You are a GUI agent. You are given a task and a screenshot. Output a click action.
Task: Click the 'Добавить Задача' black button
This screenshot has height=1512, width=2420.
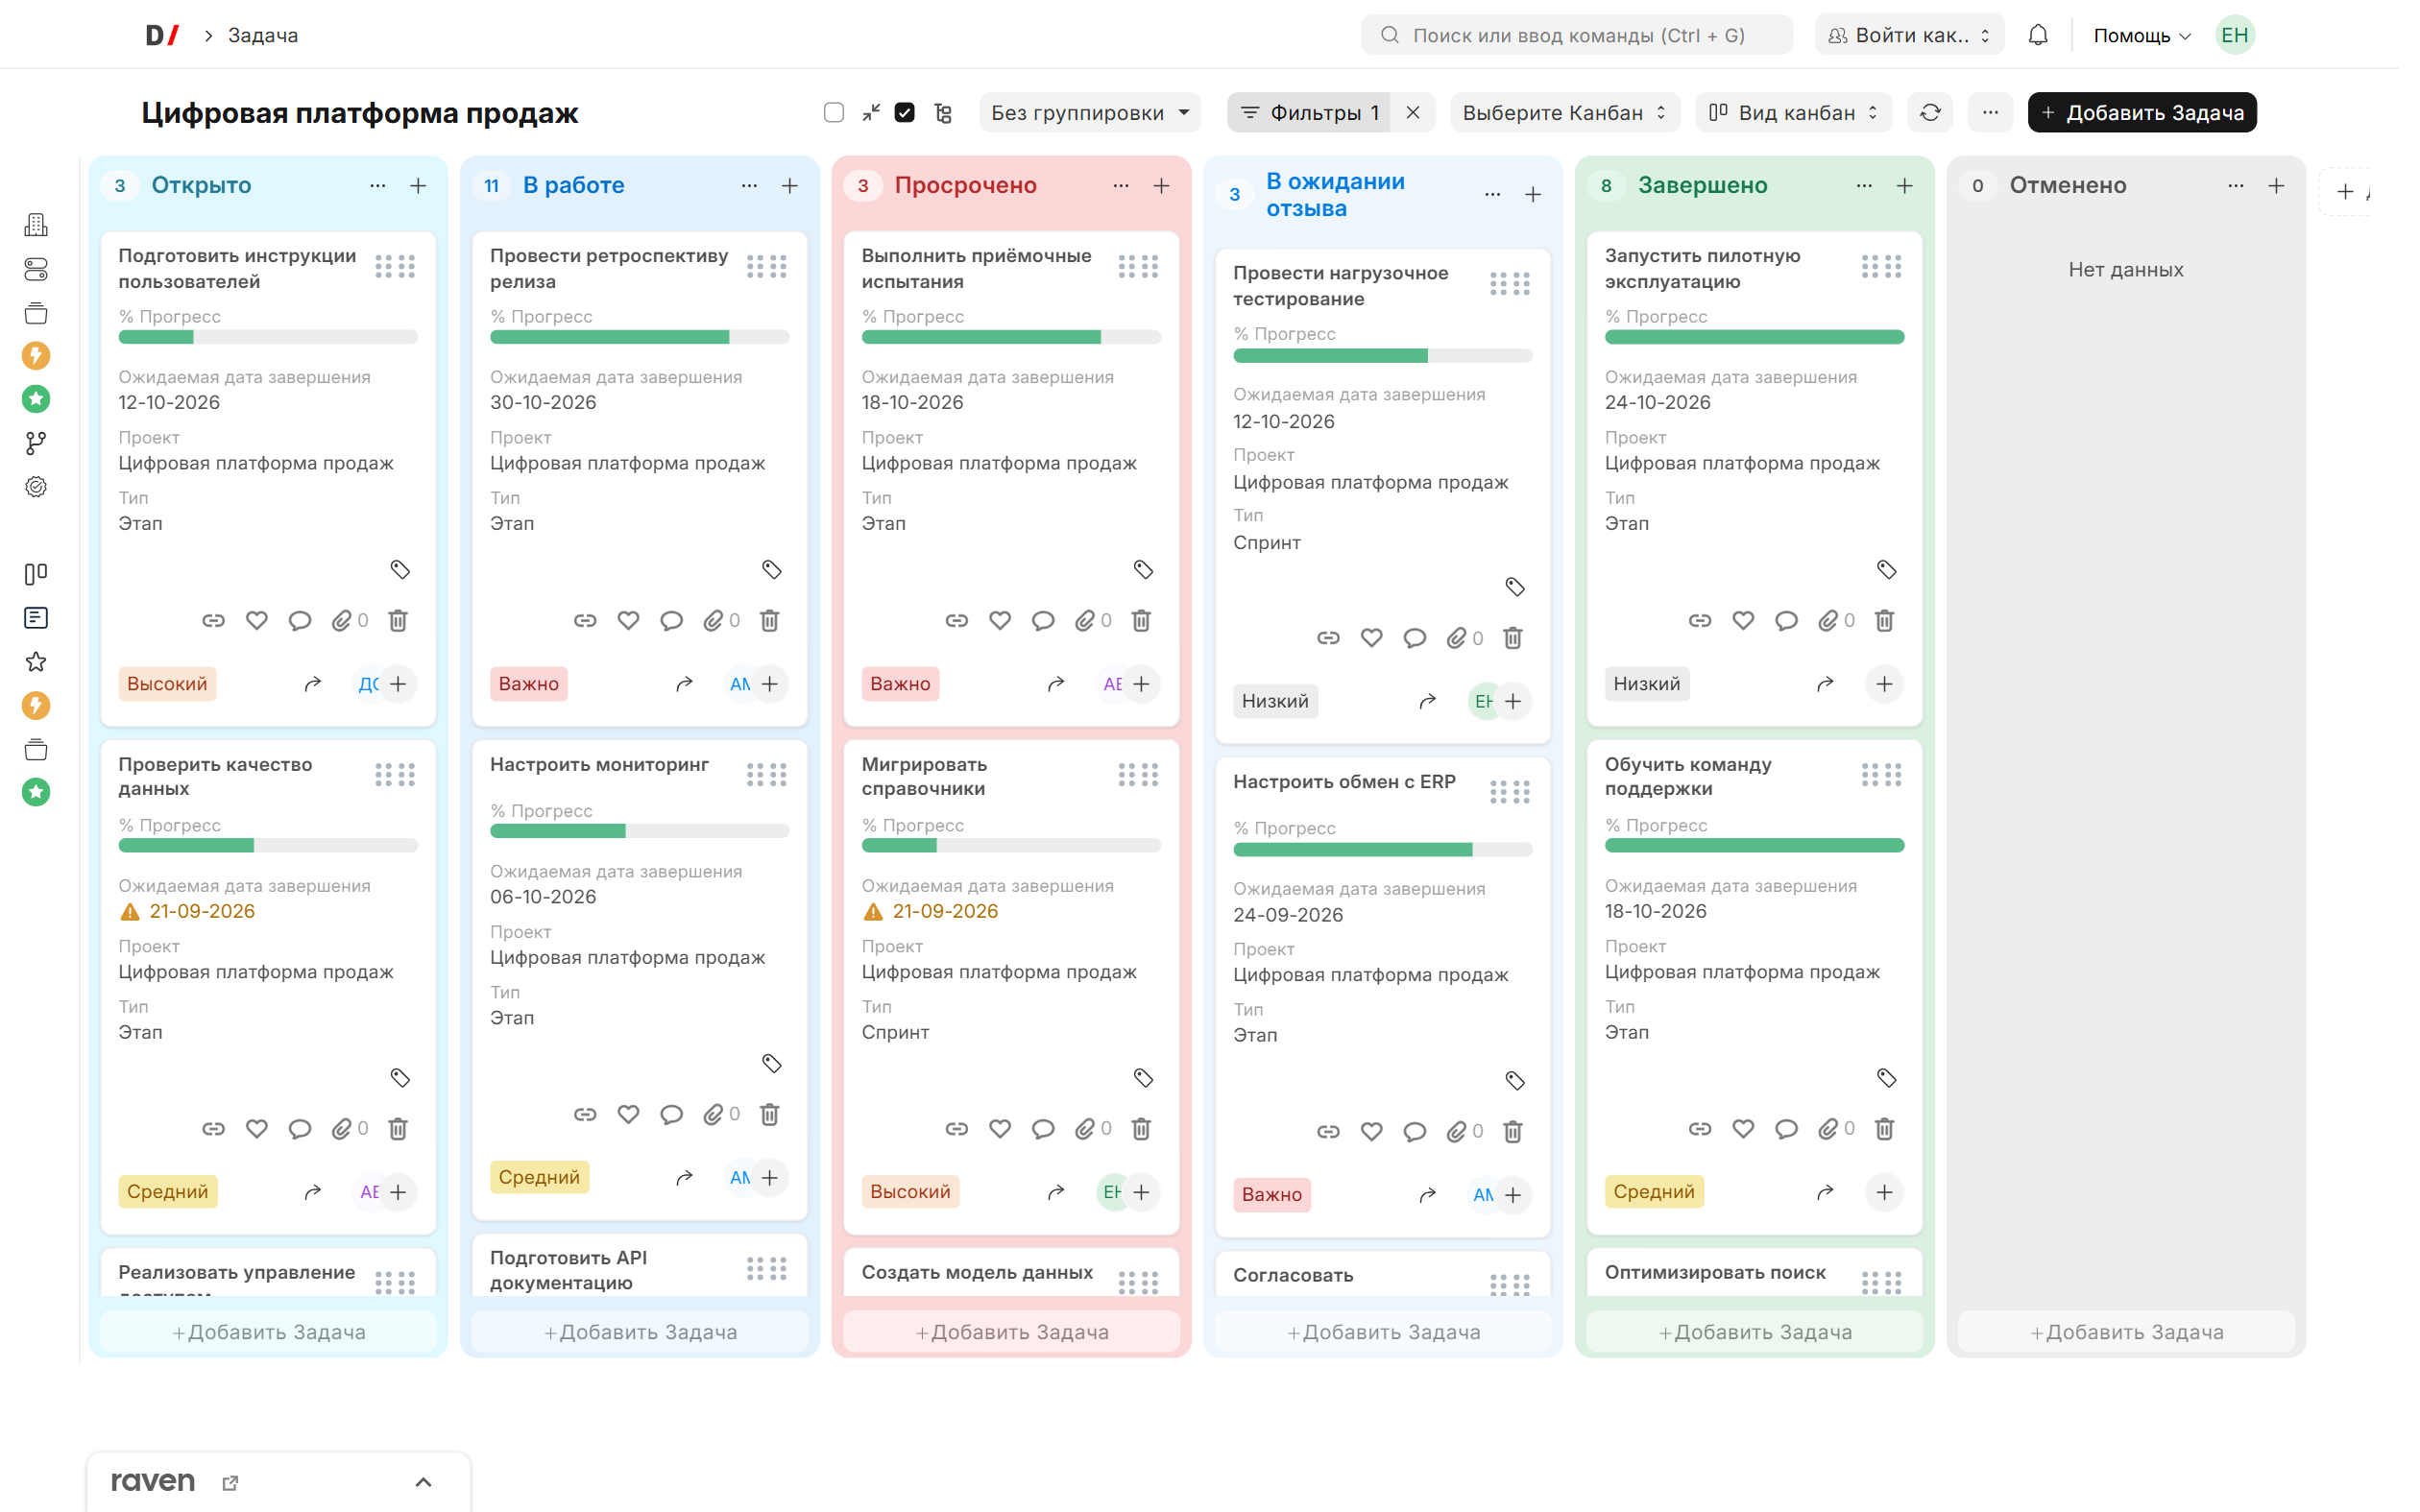(2142, 112)
